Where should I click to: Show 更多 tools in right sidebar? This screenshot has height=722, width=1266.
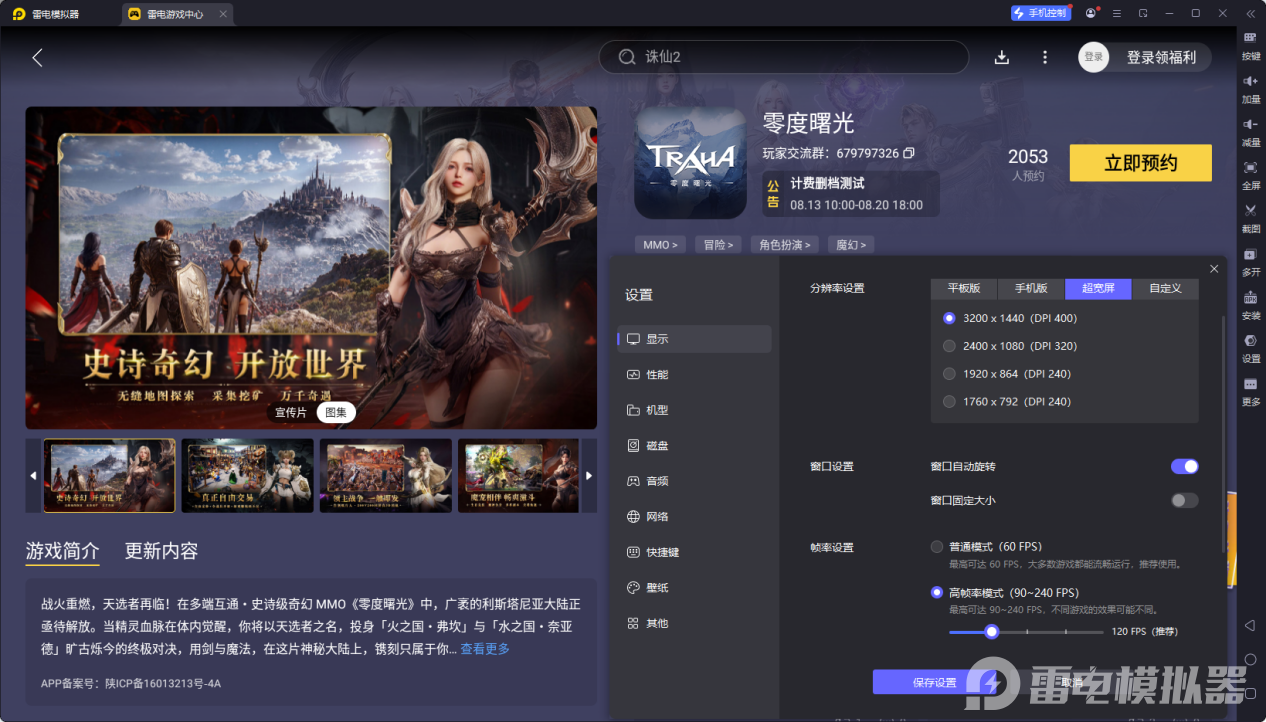1250,390
